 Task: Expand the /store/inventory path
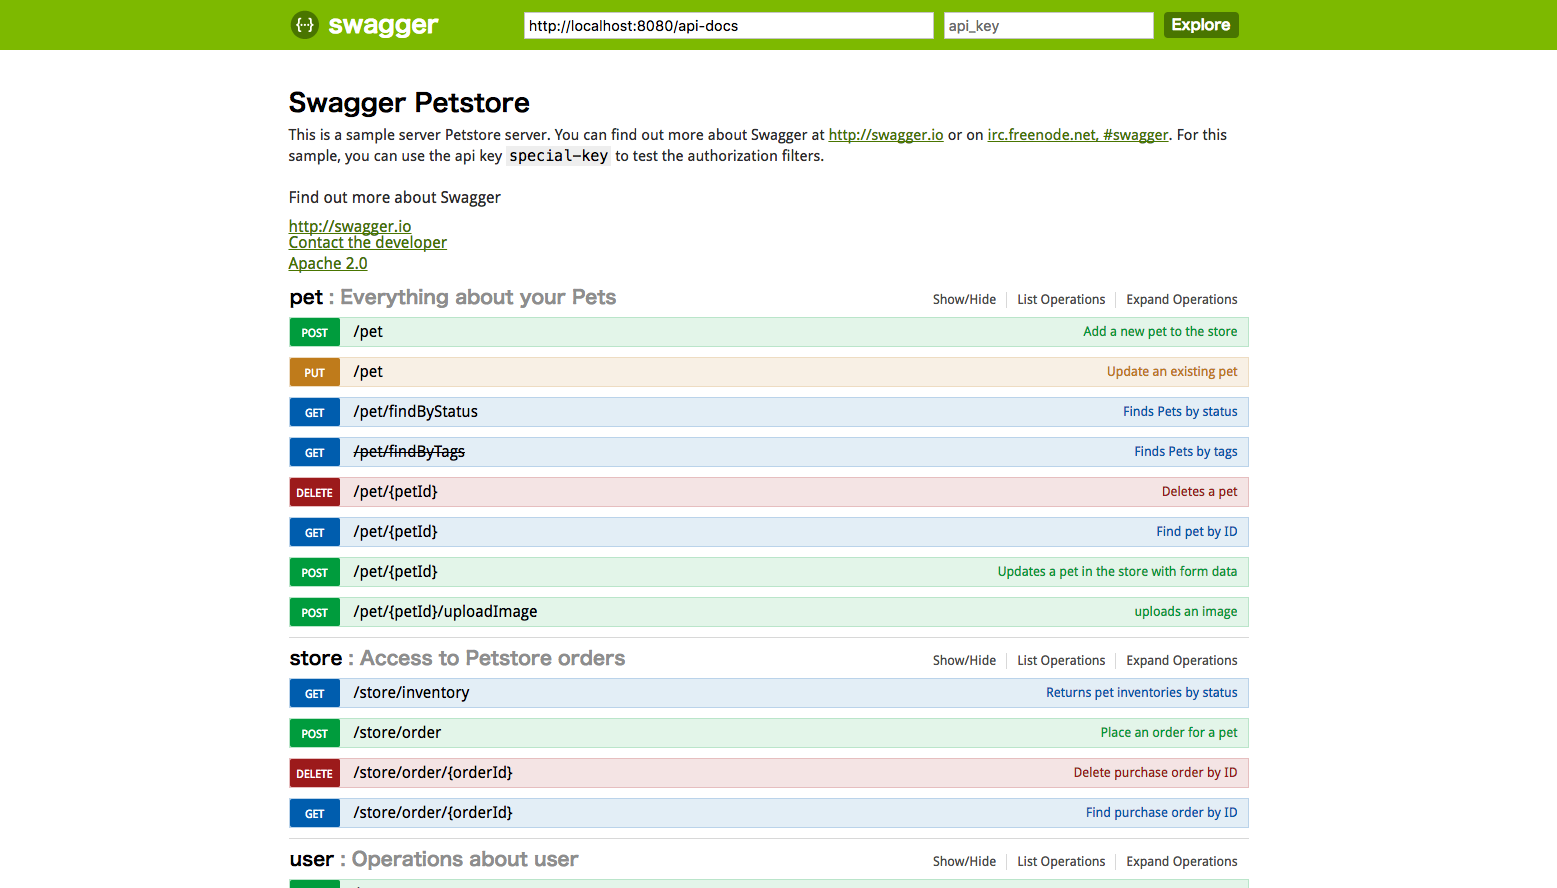pyautogui.click(x=411, y=693)
